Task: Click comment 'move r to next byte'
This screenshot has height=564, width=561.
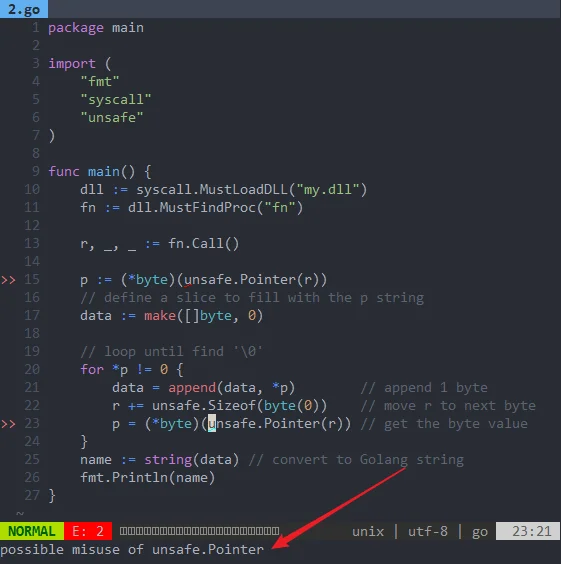Action: (460, 405)
